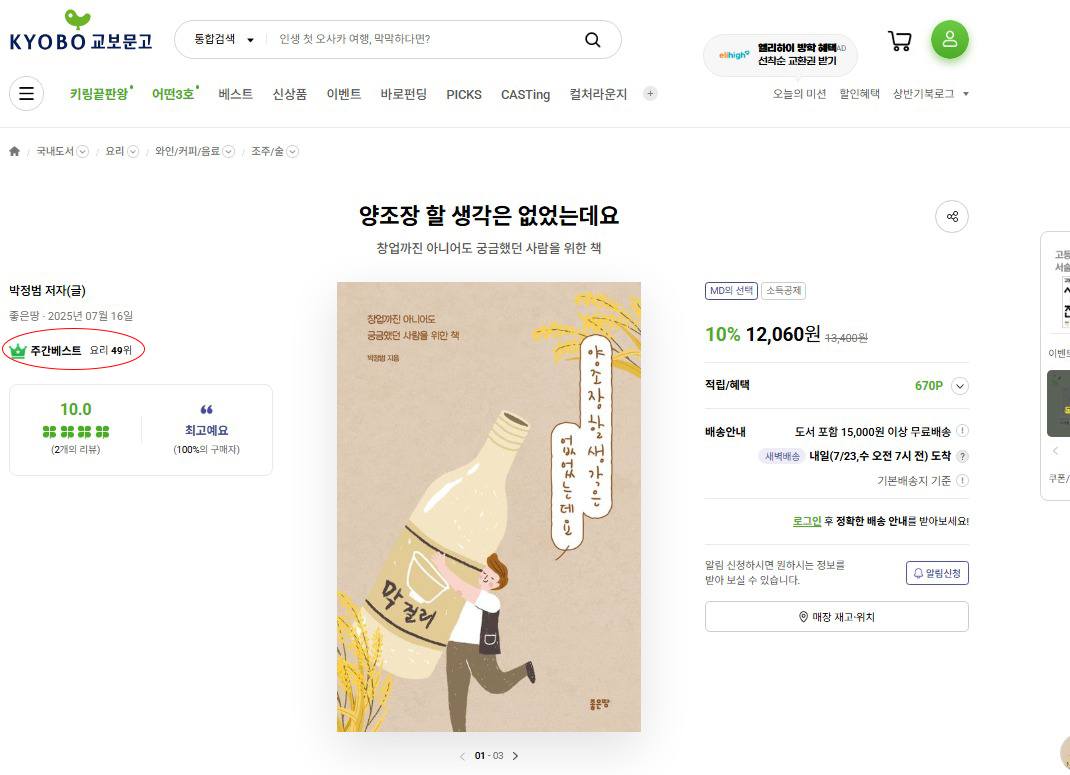Show previous book cover image arrow
The image size is (1070, 775).
[462, 756]
